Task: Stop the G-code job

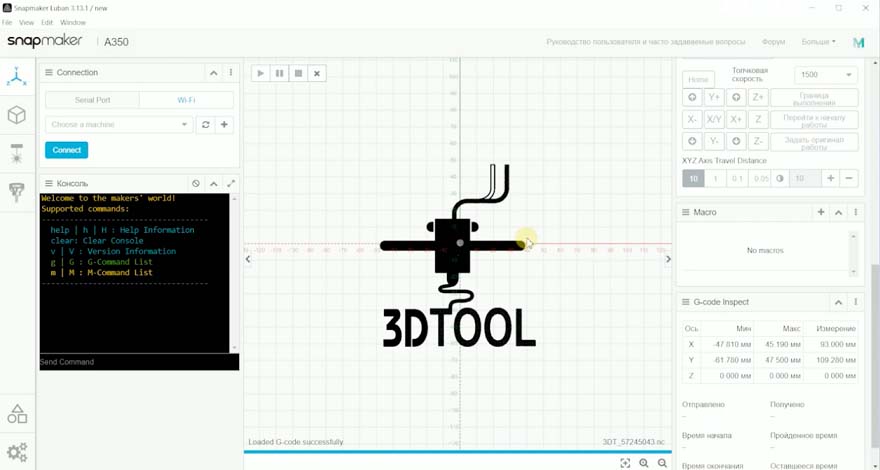Action: 299,74
